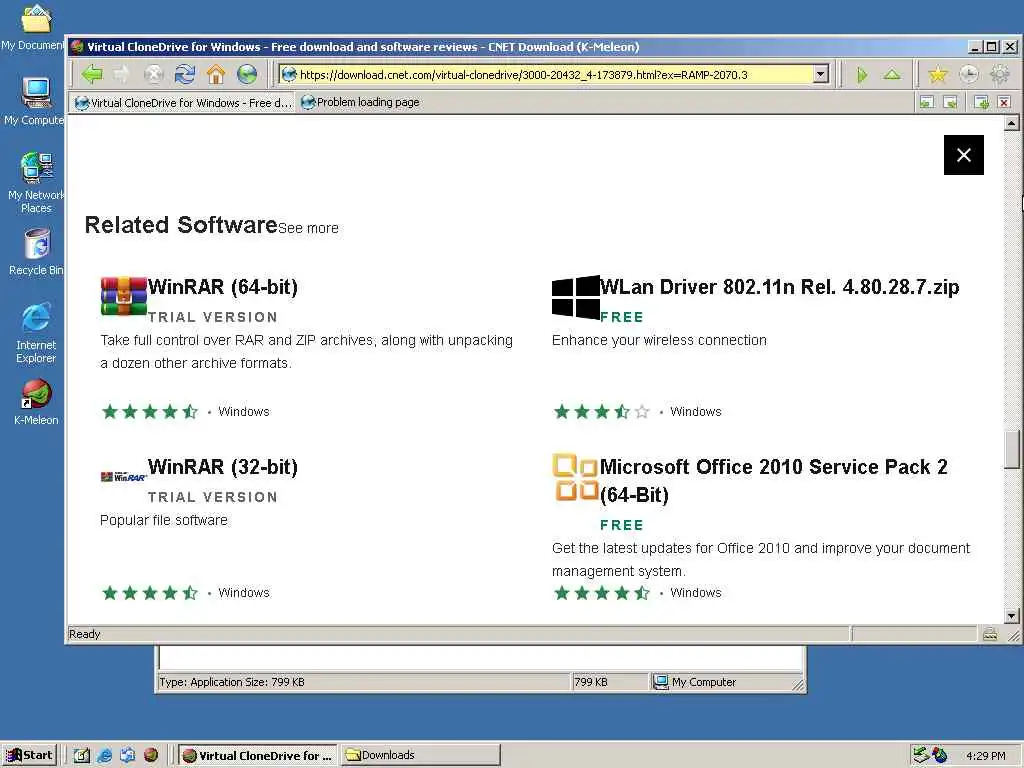Viewport: 1024px width, 768px height.
Task: Select Virtual CloneDrive taskbar button
Action: pos(257,755)
